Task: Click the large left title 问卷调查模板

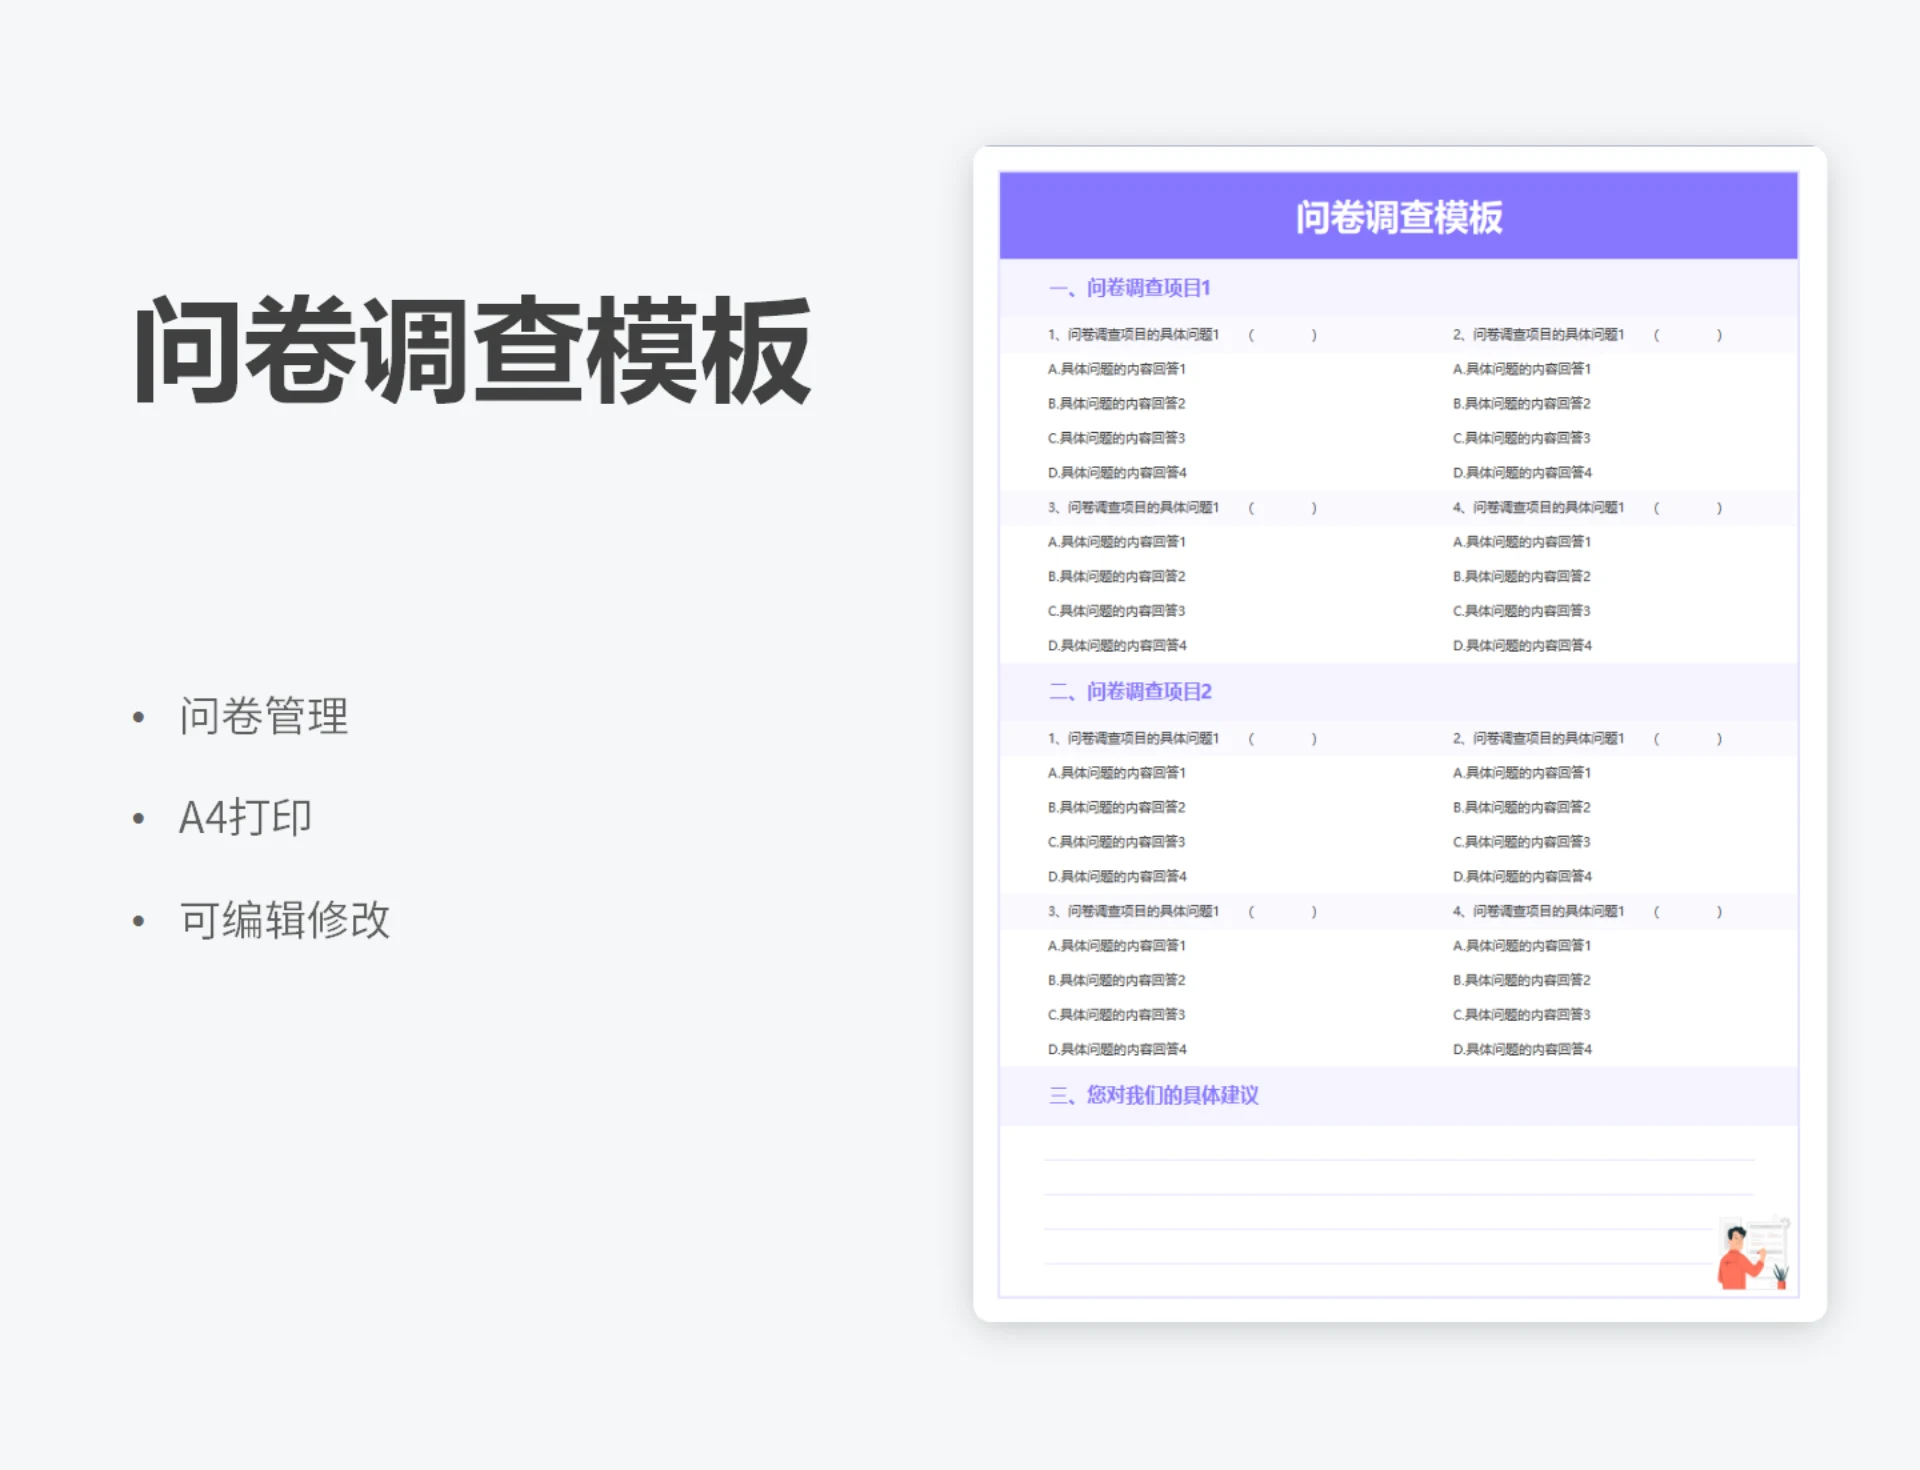Action: [x=472, y=350]
